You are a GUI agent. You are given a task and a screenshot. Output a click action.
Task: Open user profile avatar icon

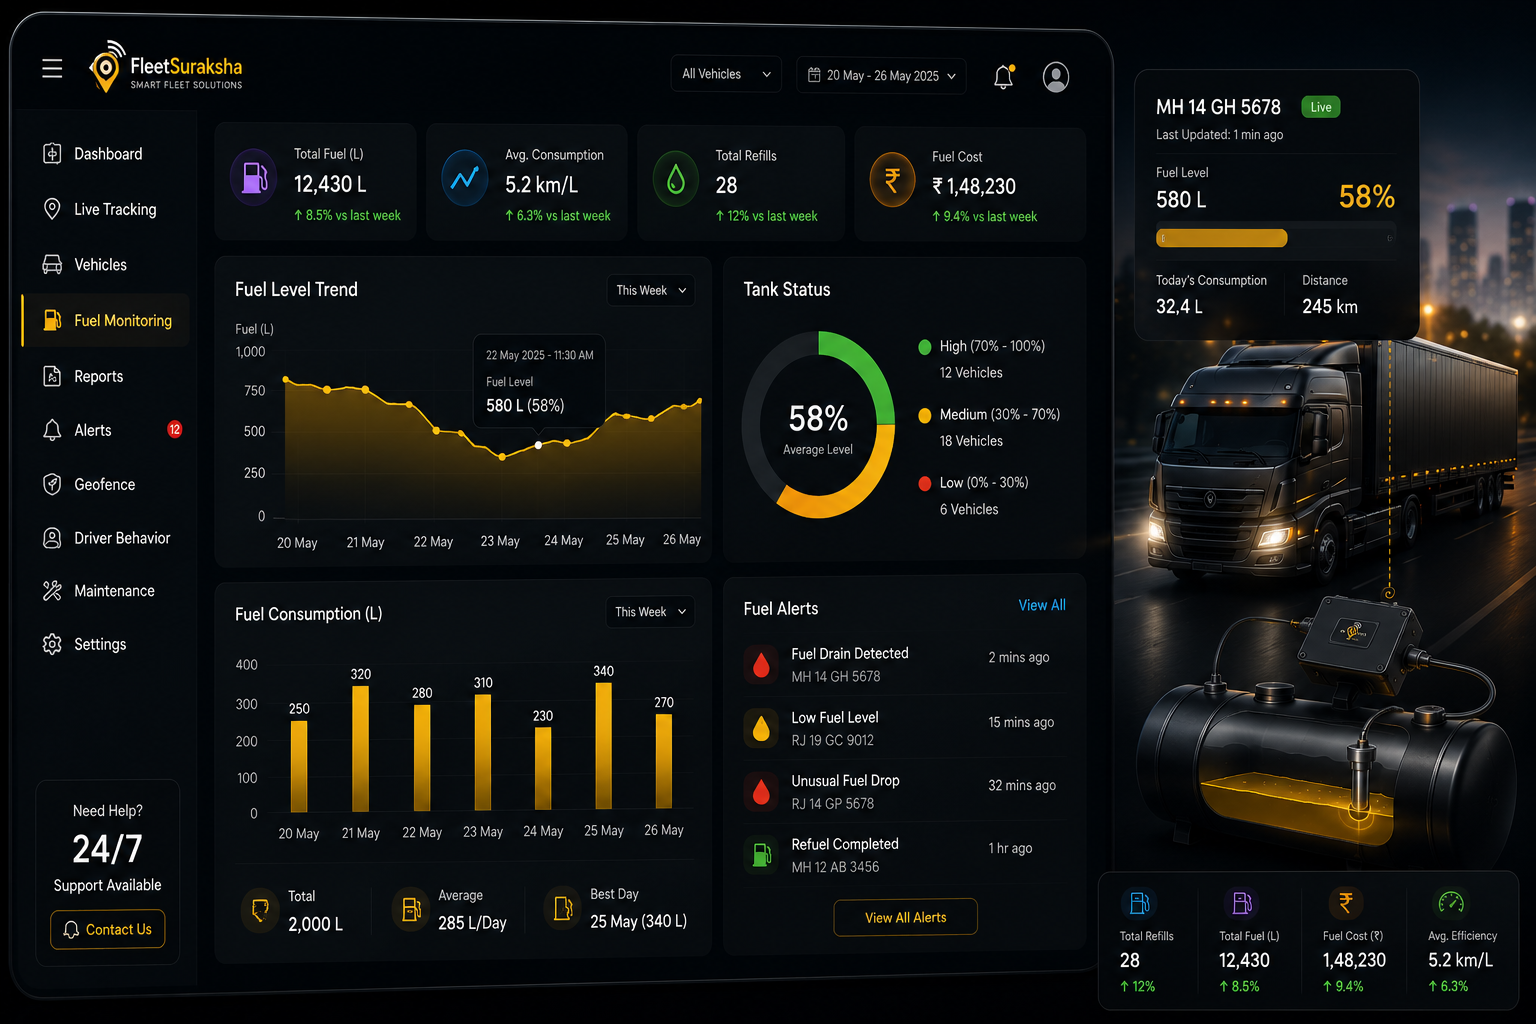point(1056,77)
